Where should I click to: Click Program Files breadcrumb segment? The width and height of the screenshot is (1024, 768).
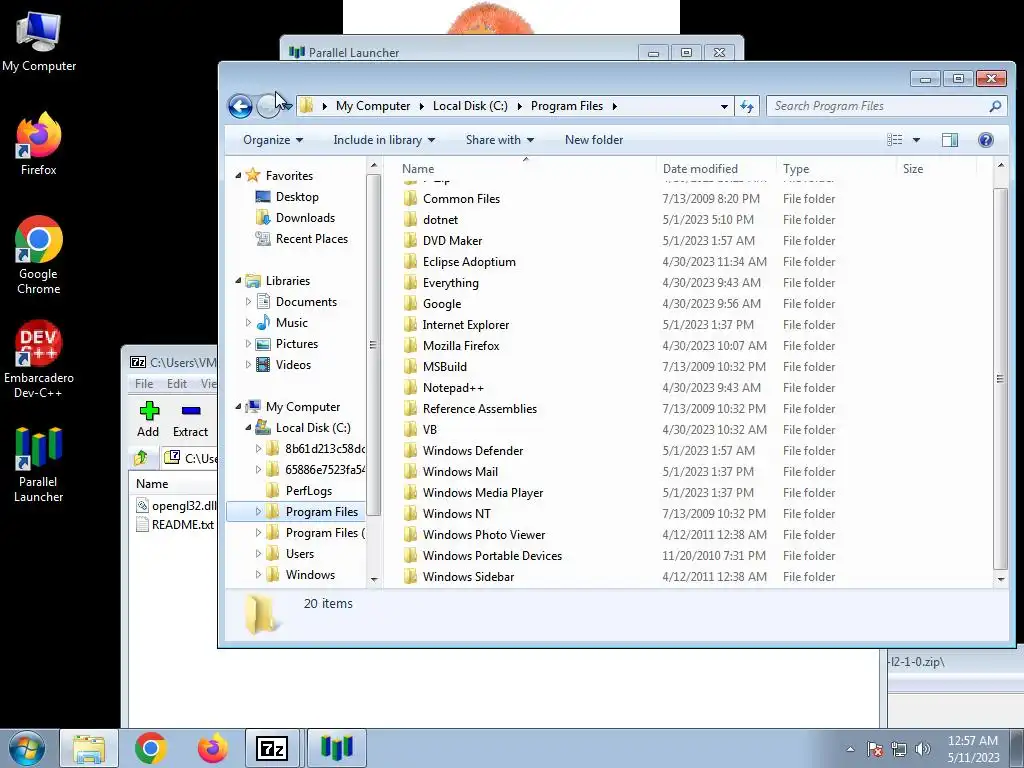point(567,106)
